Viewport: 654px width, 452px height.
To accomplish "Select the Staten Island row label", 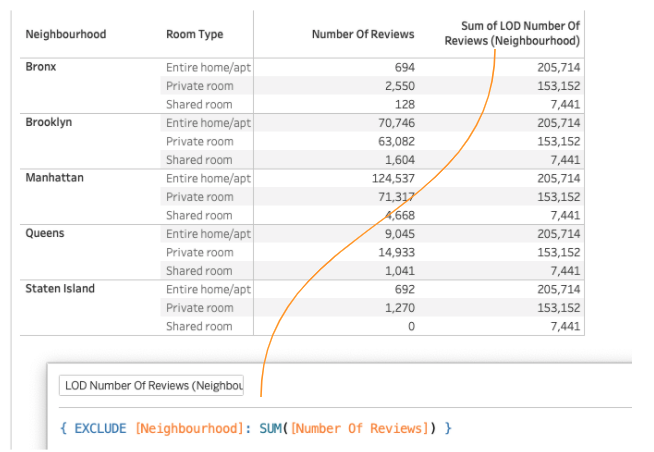I will pos(60,289).
